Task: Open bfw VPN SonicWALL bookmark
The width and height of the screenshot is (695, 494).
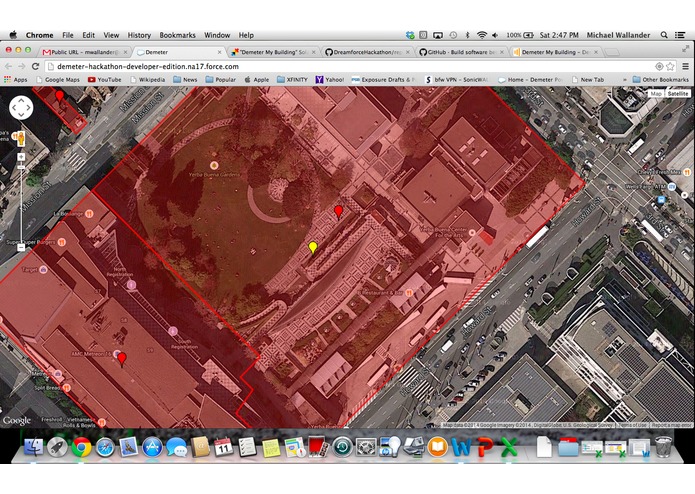Action: 456,80
